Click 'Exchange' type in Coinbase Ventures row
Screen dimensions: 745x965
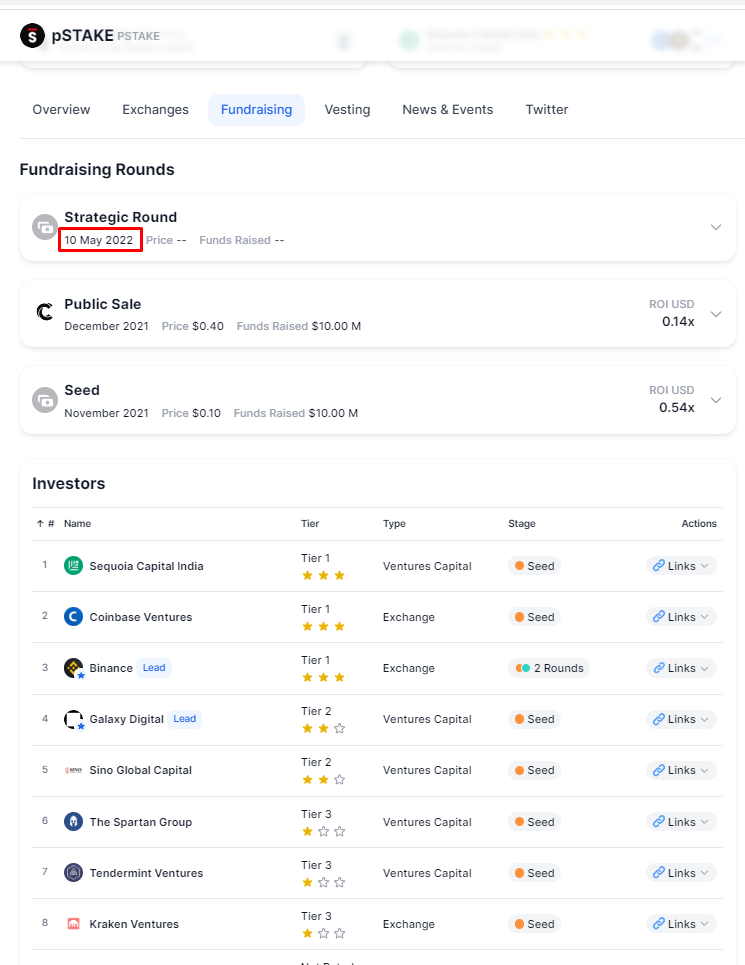coord(408,617)
